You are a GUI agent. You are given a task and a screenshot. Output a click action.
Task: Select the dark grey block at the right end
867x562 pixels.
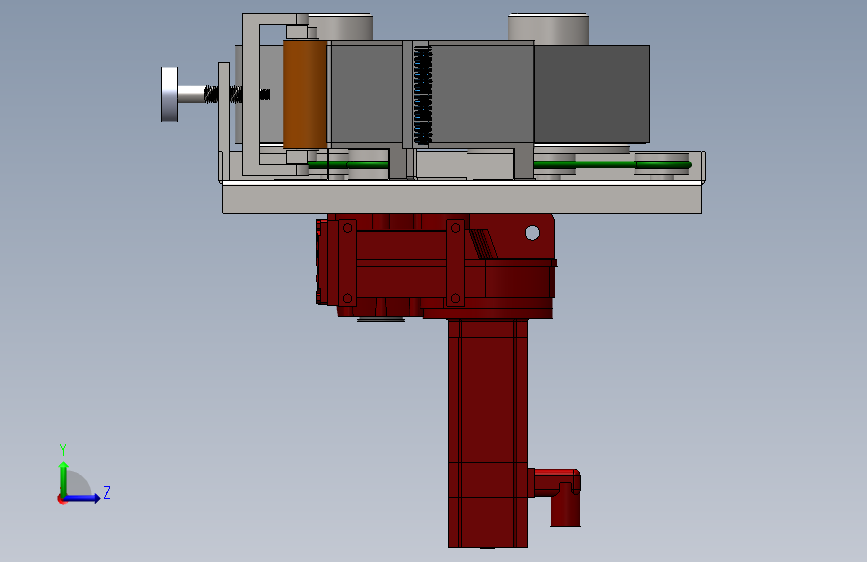pyautogui.click(x=592, y=94)
